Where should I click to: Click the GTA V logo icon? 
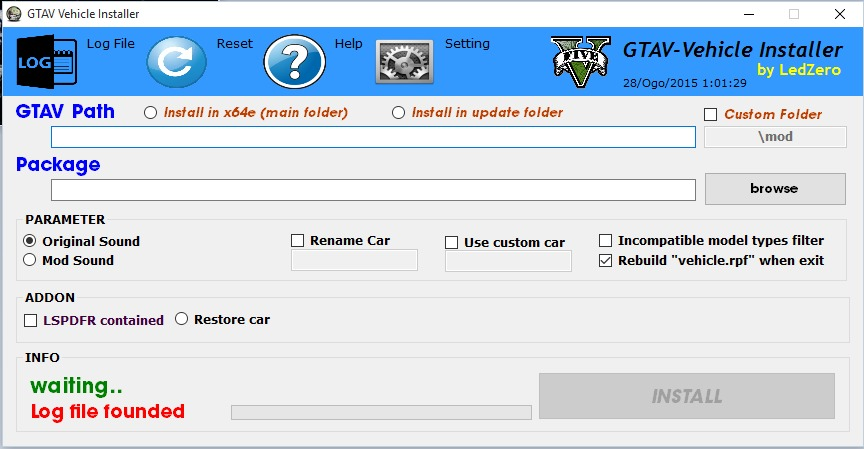tap(580, 62)
